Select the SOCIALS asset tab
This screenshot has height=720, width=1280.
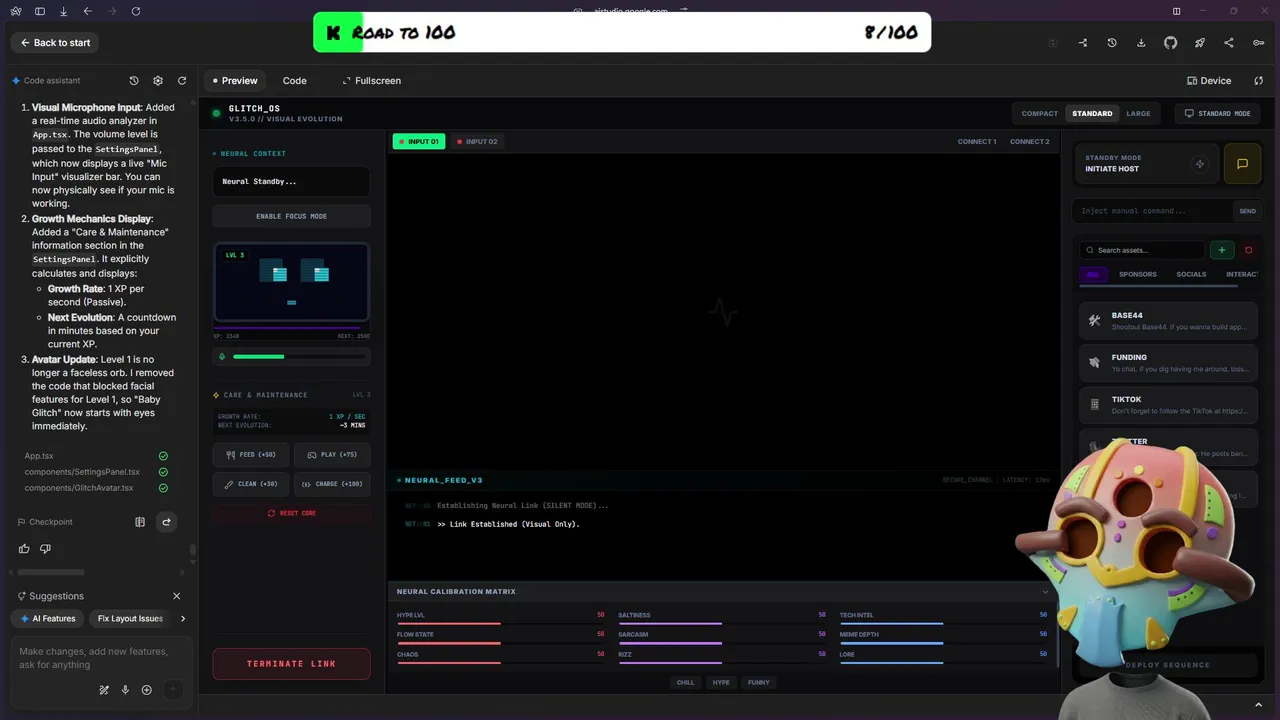(x=1191, y=274)
